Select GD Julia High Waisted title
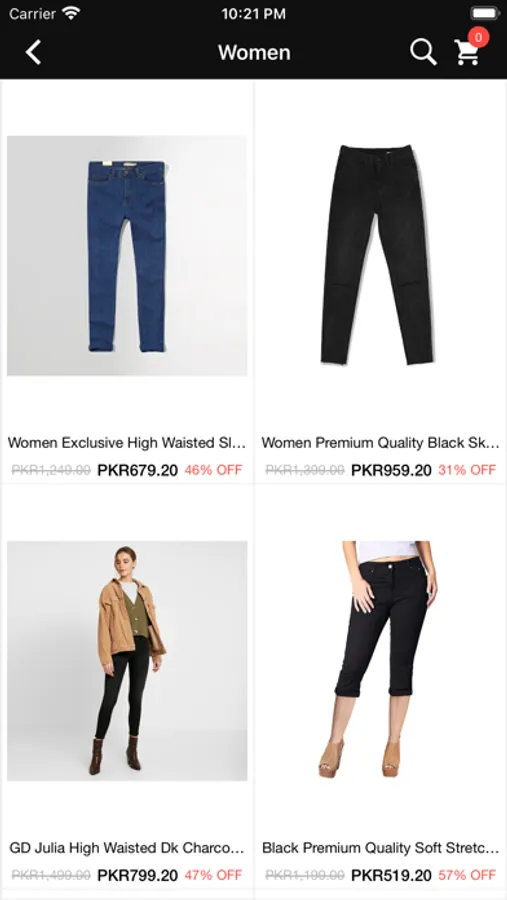 (127, 848)
